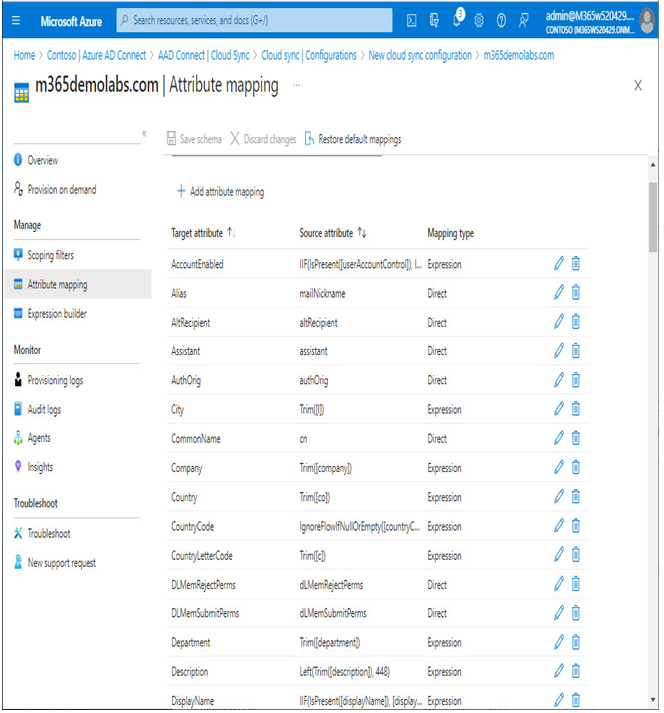Click the vertical scrollbar thumb
Viewport: 664px width, 713px height.
[653, 217]
